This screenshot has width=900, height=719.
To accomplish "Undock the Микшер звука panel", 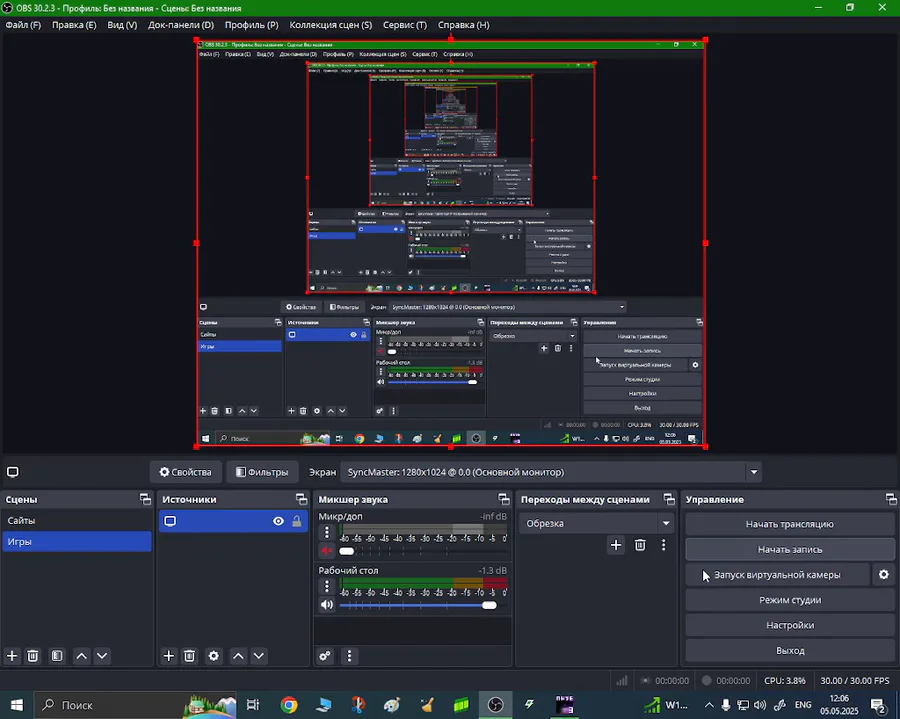I will tap(503, 499).
